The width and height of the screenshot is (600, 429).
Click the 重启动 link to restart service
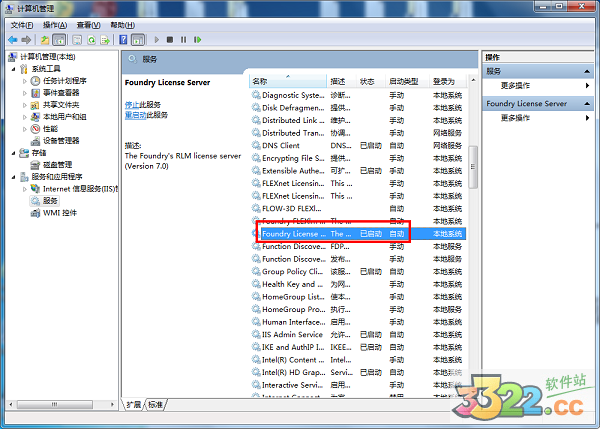pos(135,115)
